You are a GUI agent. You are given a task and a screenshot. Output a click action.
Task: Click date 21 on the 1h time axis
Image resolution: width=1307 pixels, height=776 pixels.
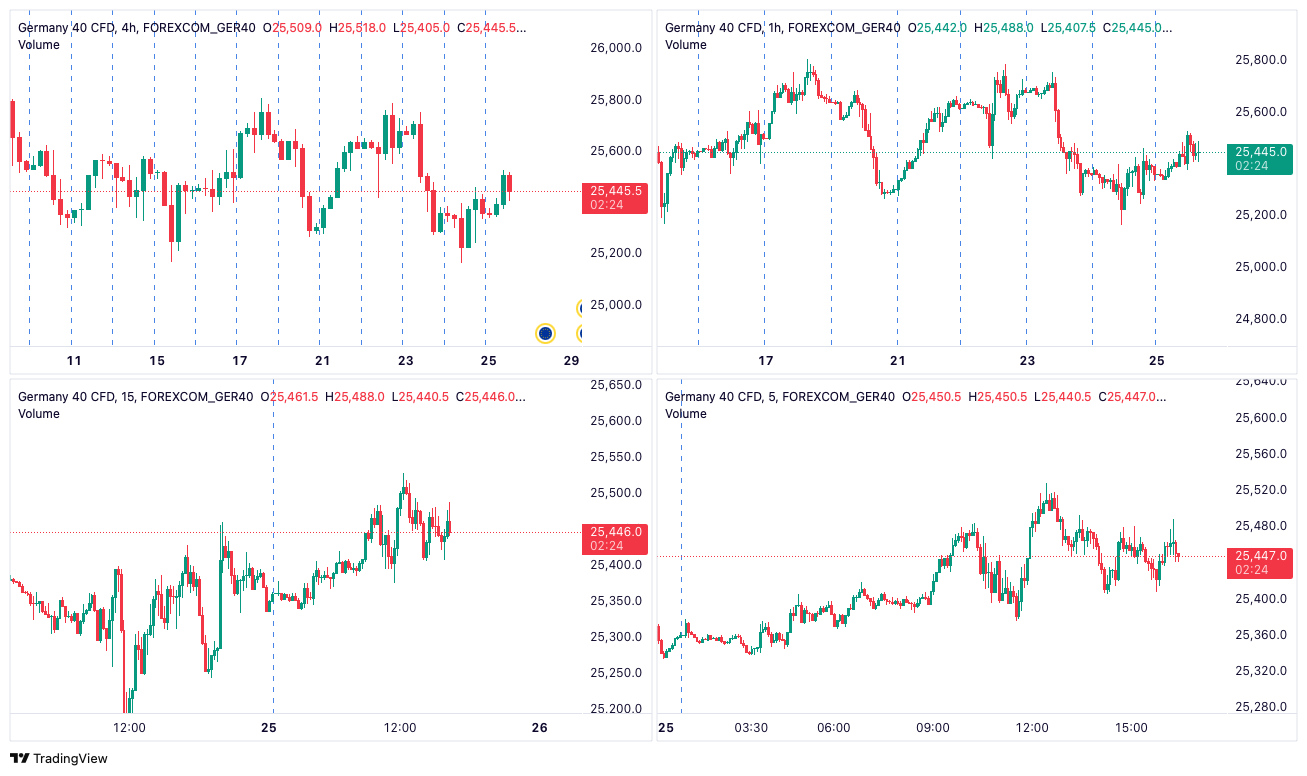(x=897, y=360)
